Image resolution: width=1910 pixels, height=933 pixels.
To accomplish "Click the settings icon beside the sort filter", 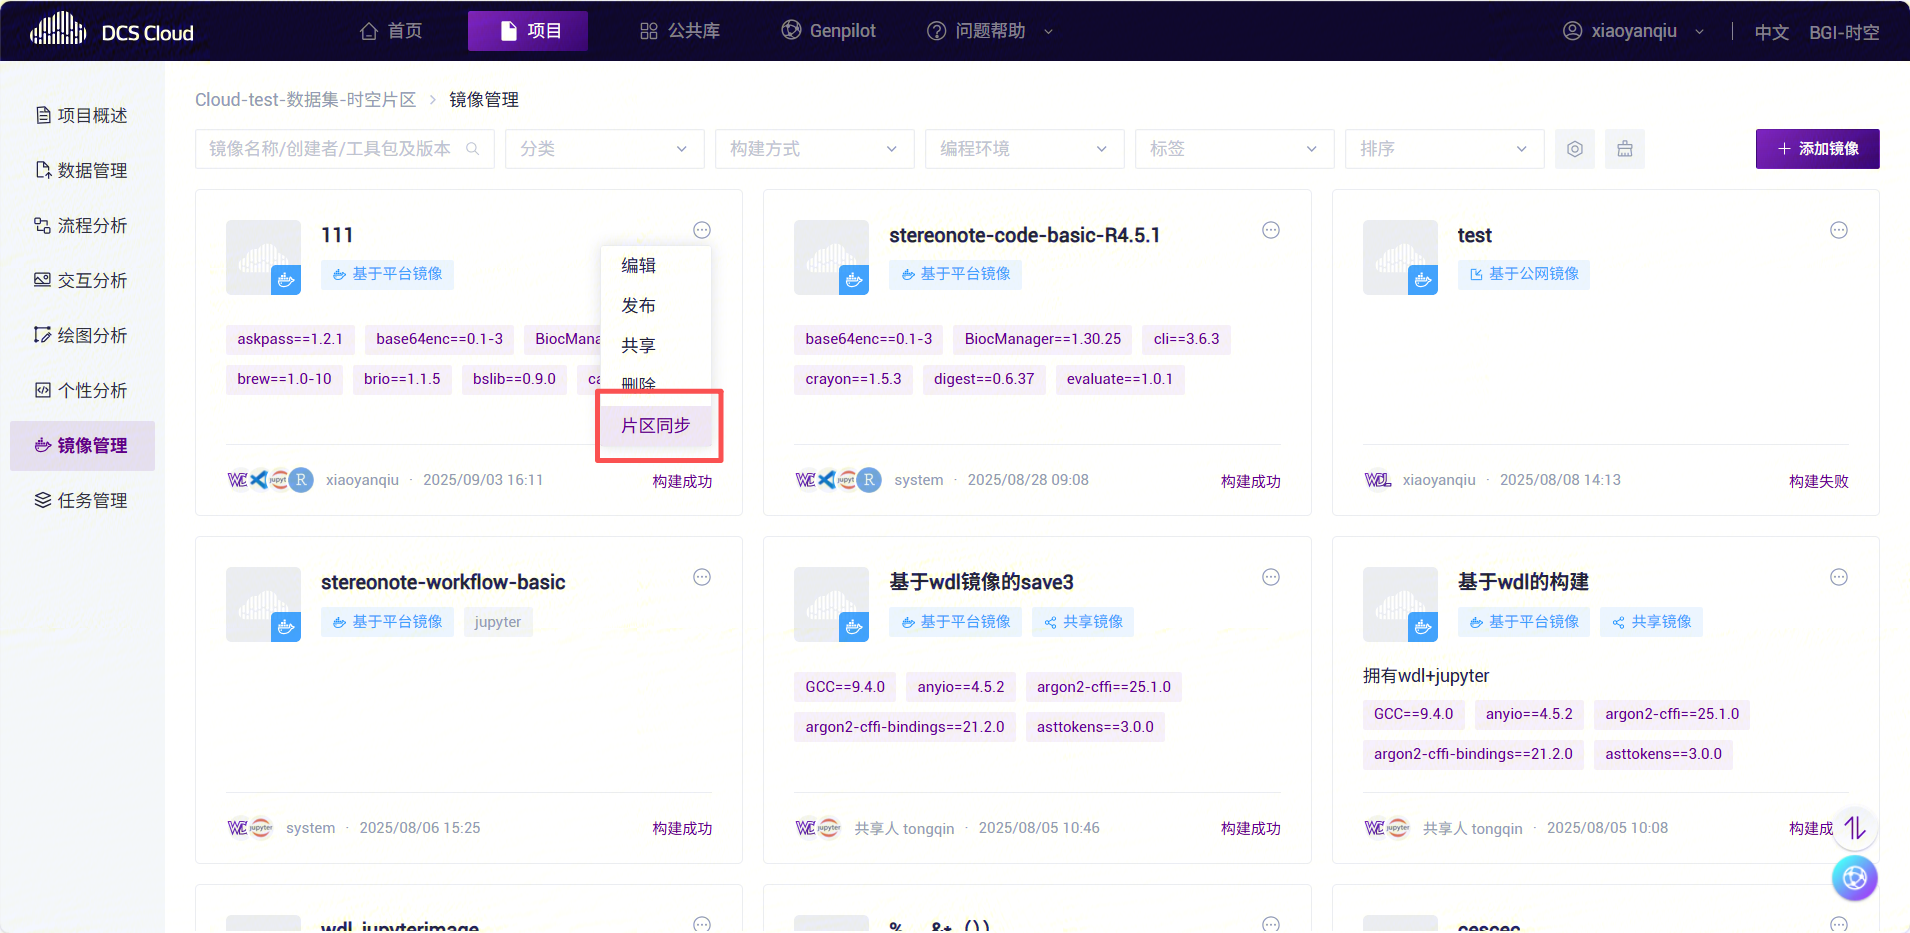I will point(1574,149).
